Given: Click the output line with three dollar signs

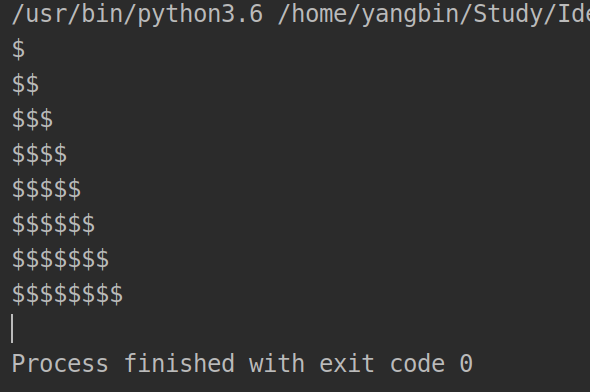Looking at the screenshot, I should [32, 119].
